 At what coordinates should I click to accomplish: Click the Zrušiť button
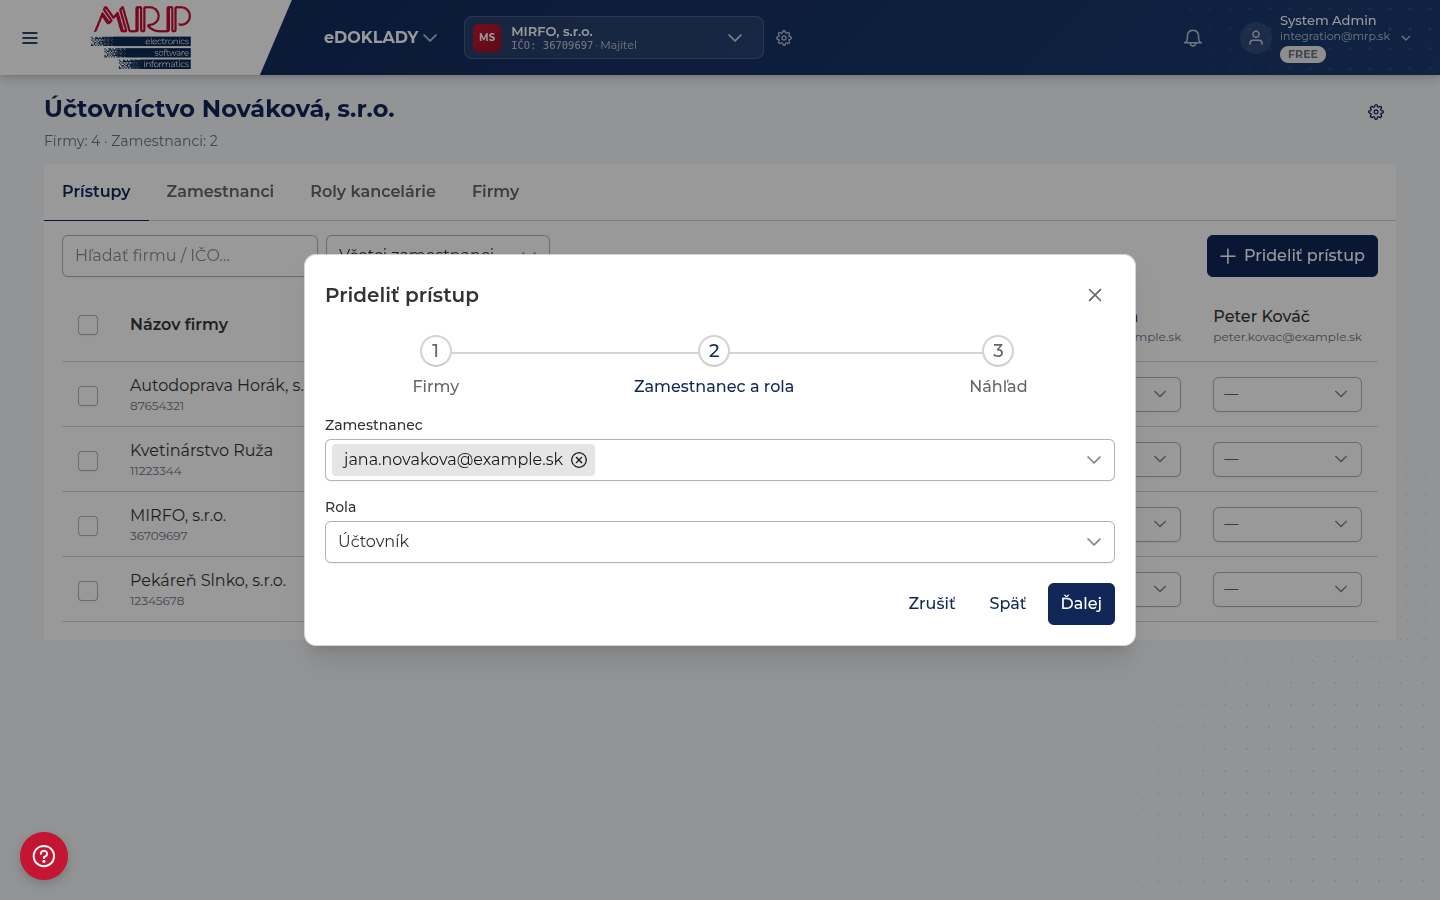931,604
